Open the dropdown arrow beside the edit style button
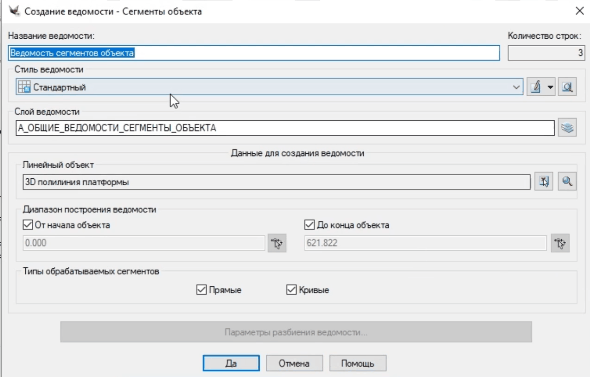 click(x=550, y=87)
